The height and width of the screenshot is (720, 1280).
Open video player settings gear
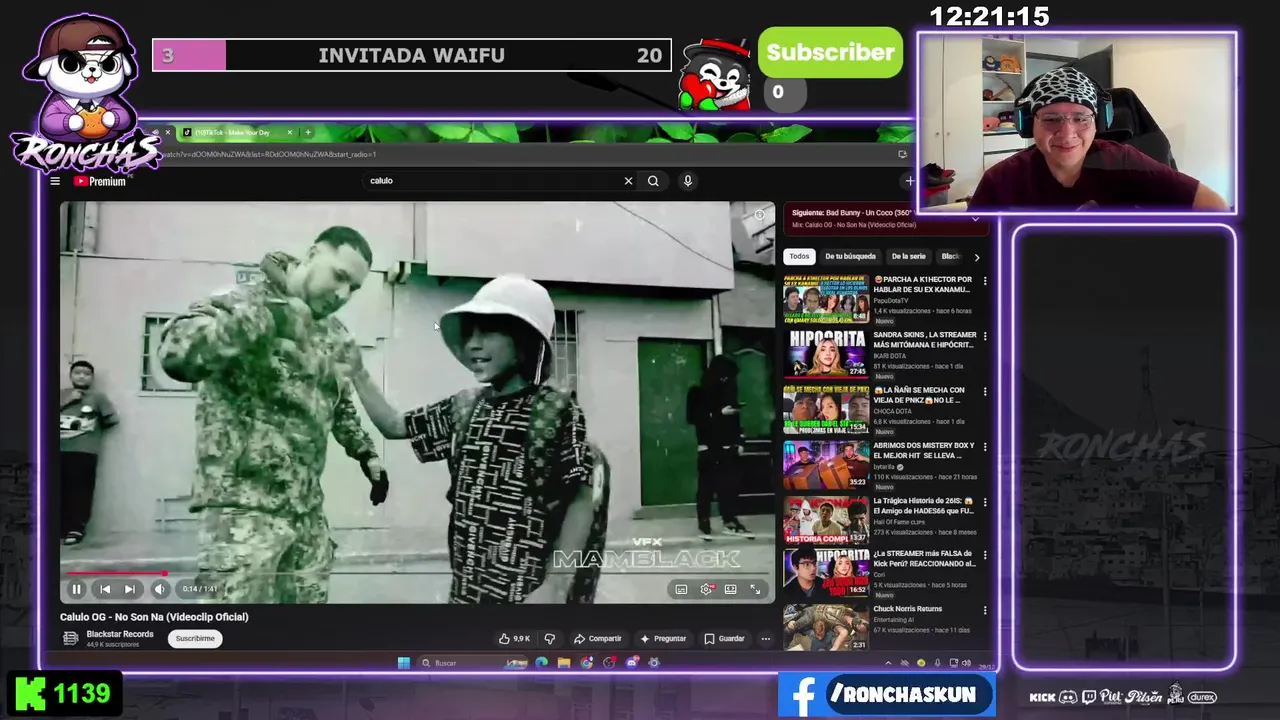tap(706, 590)
